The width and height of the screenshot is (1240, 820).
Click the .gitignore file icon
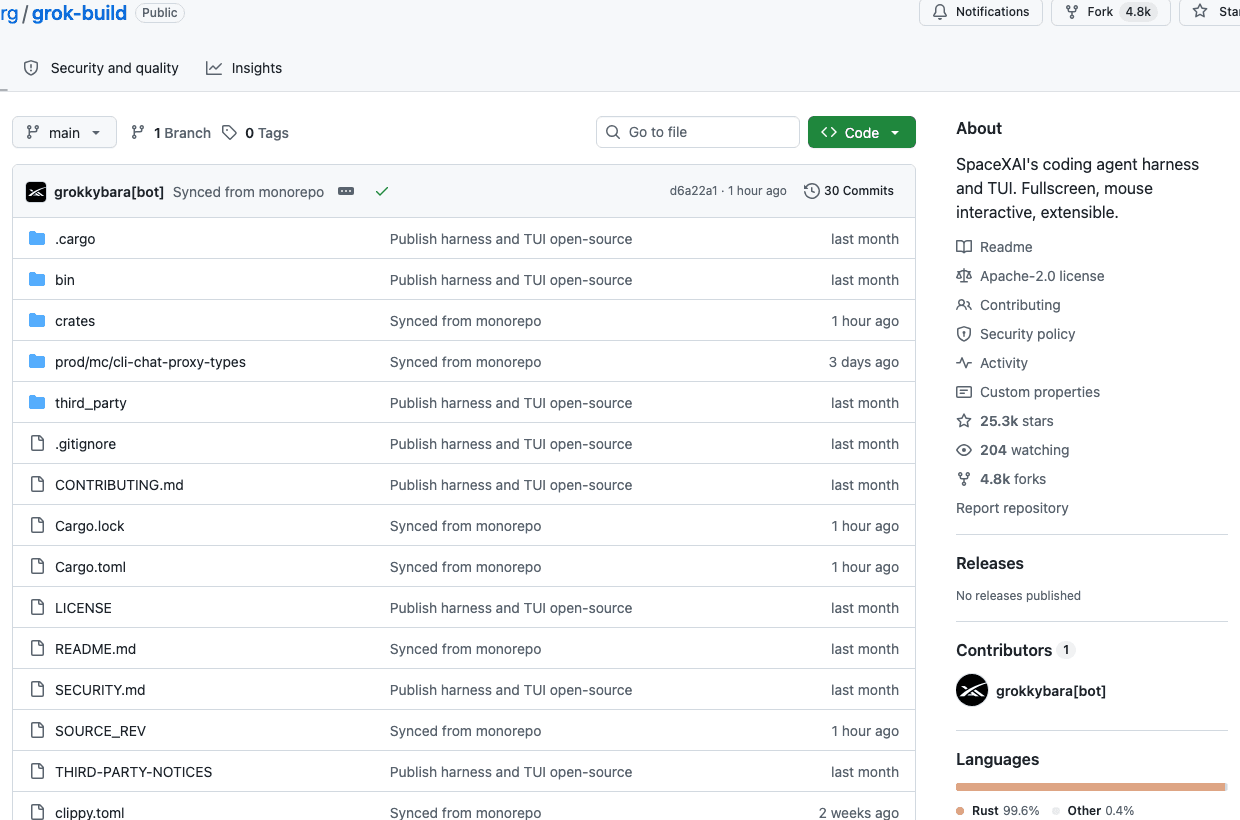coord(37,443)
